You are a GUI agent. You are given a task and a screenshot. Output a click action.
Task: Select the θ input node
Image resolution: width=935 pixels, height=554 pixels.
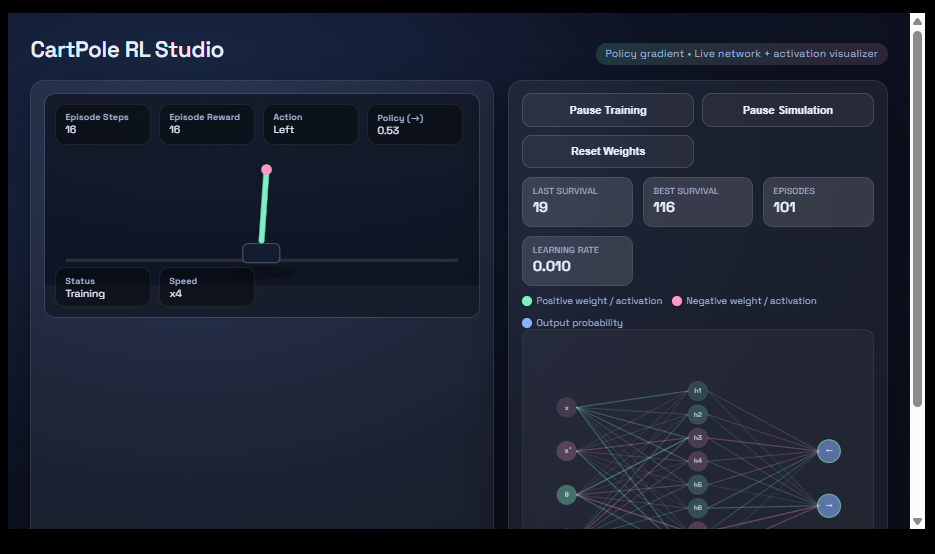point(567,494)
